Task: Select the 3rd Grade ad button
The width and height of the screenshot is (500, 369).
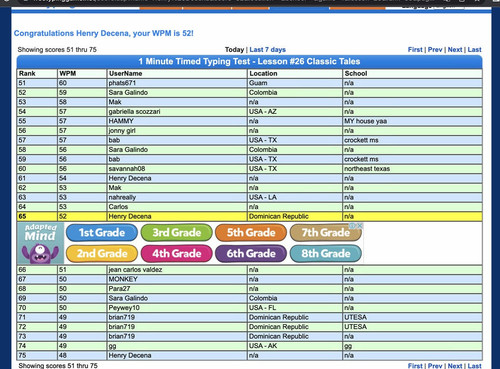Action: point(176,233)
